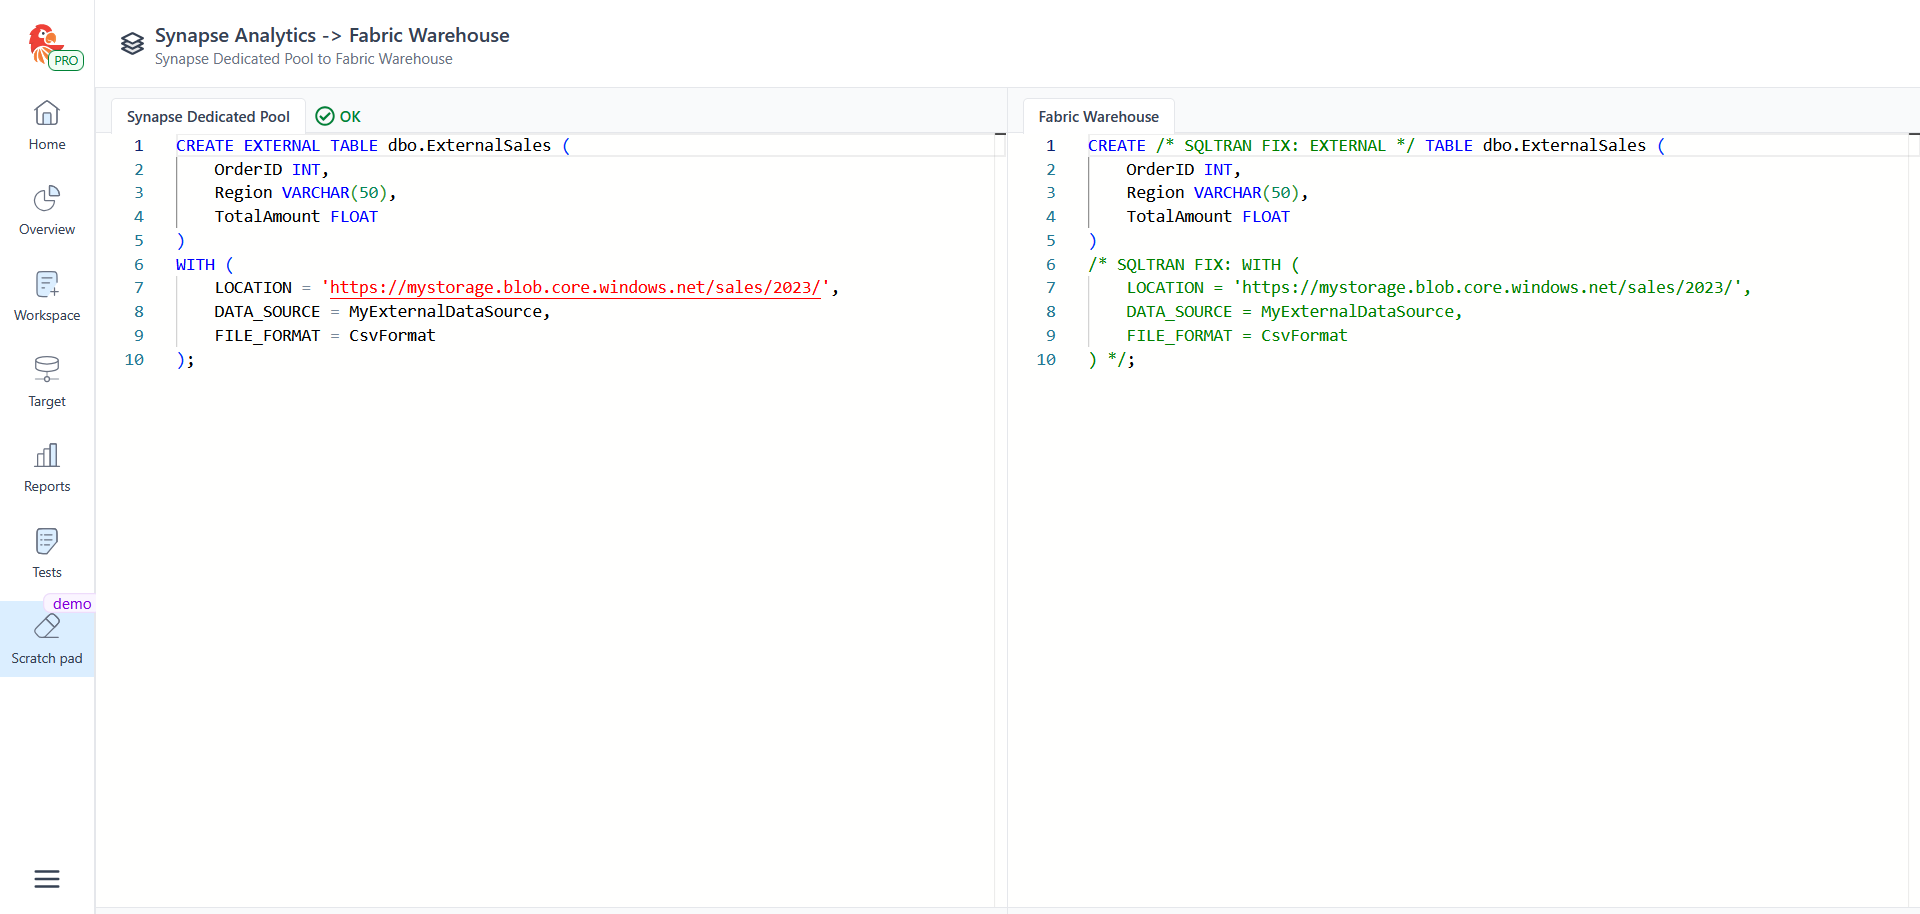The height and width of the screenshot is (914, 1920).
Task: Select the Fabric Warehouse tab
Action: [x=1098, y=117]
